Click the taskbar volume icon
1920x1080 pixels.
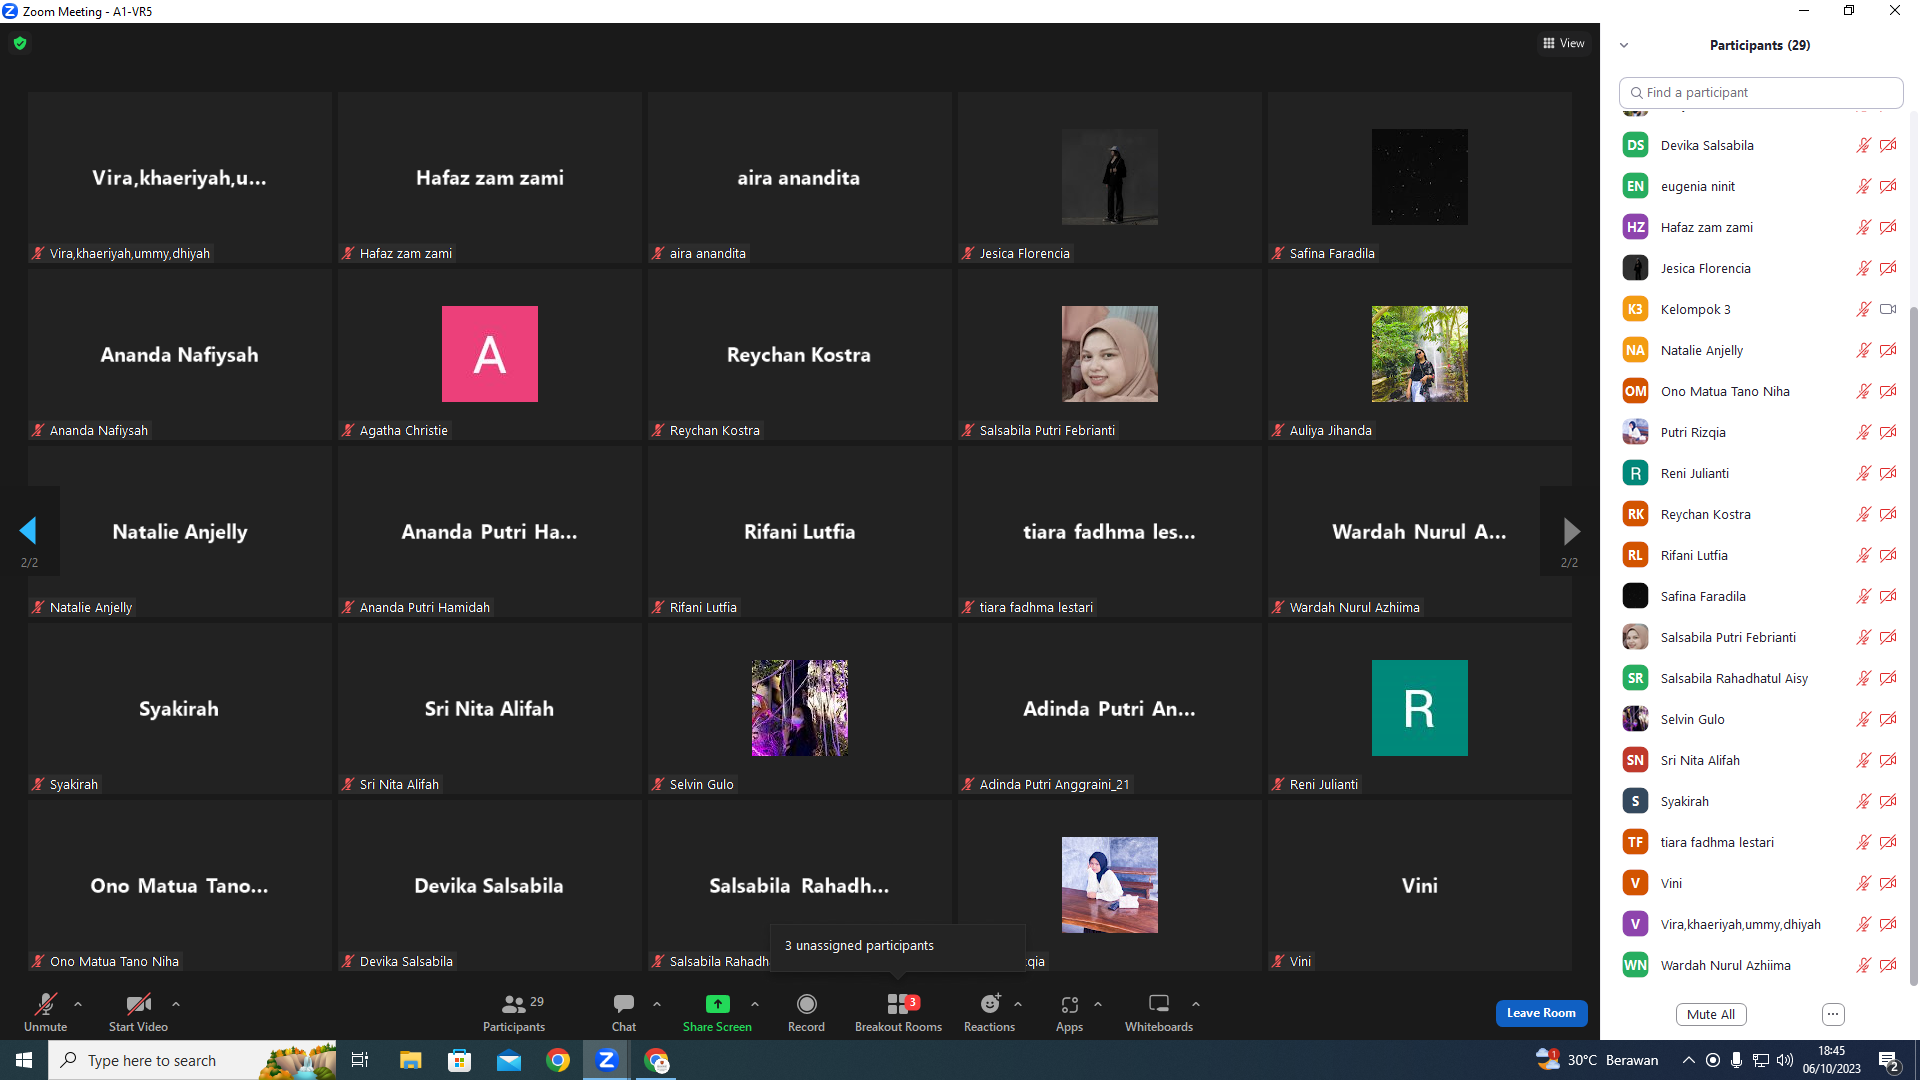point(1785,1060)
